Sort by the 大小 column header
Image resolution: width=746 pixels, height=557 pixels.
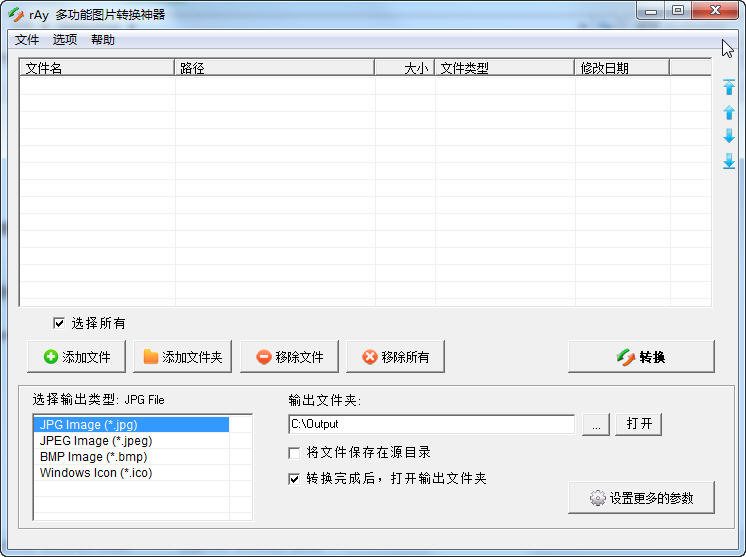click(405, 68)
